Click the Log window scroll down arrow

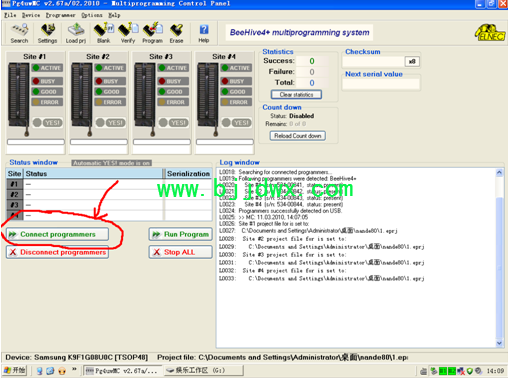pyautogui.click(x=499, y=343)
